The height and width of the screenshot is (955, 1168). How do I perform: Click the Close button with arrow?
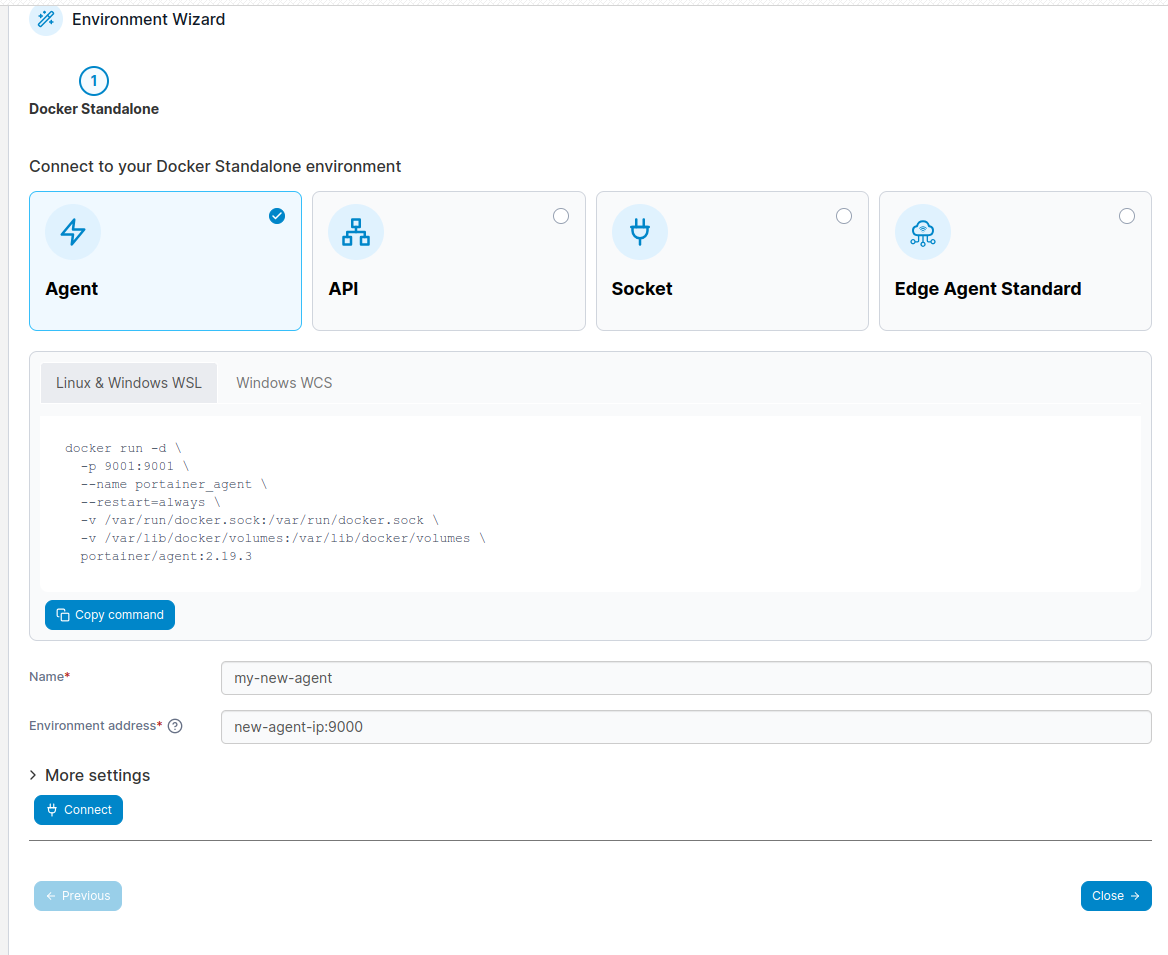[1115, 896]
